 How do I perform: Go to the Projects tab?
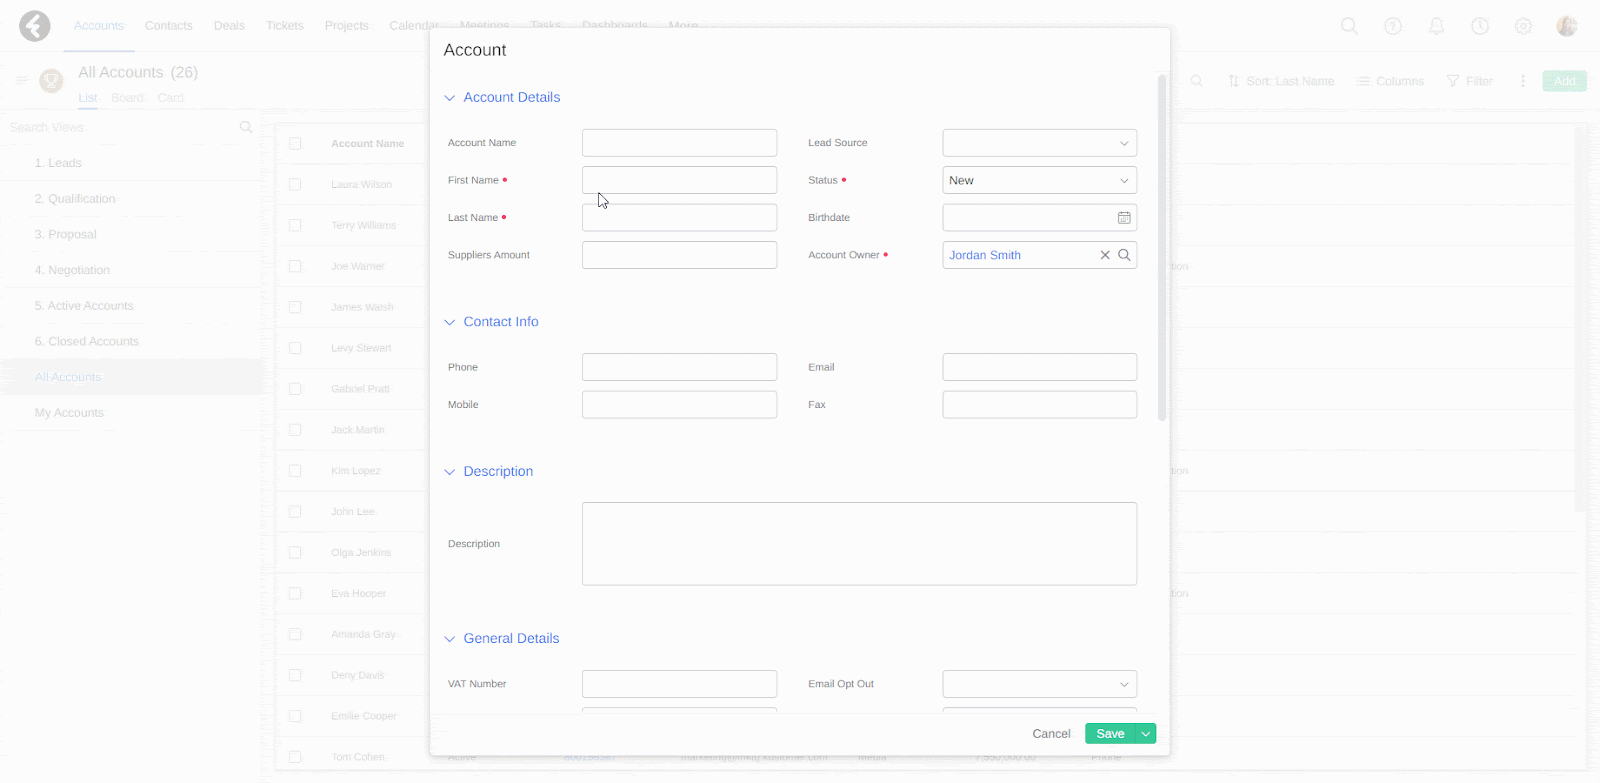346,26
